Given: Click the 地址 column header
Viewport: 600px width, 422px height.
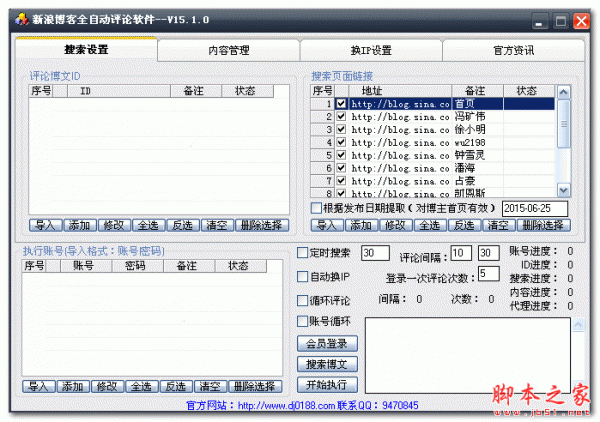Looking at the screenshot, I should point(400,91).
